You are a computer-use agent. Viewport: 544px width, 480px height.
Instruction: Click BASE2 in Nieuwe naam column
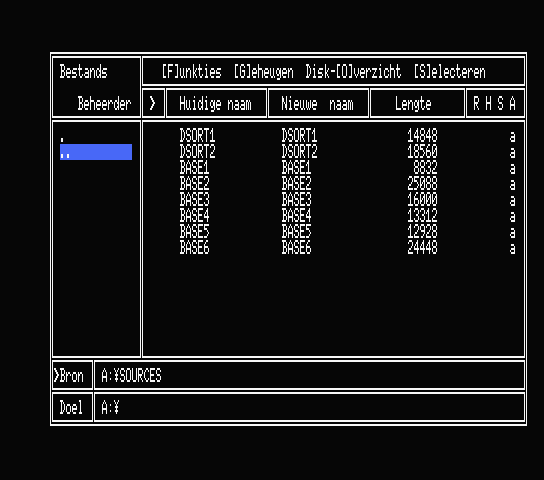pos(296,183)
